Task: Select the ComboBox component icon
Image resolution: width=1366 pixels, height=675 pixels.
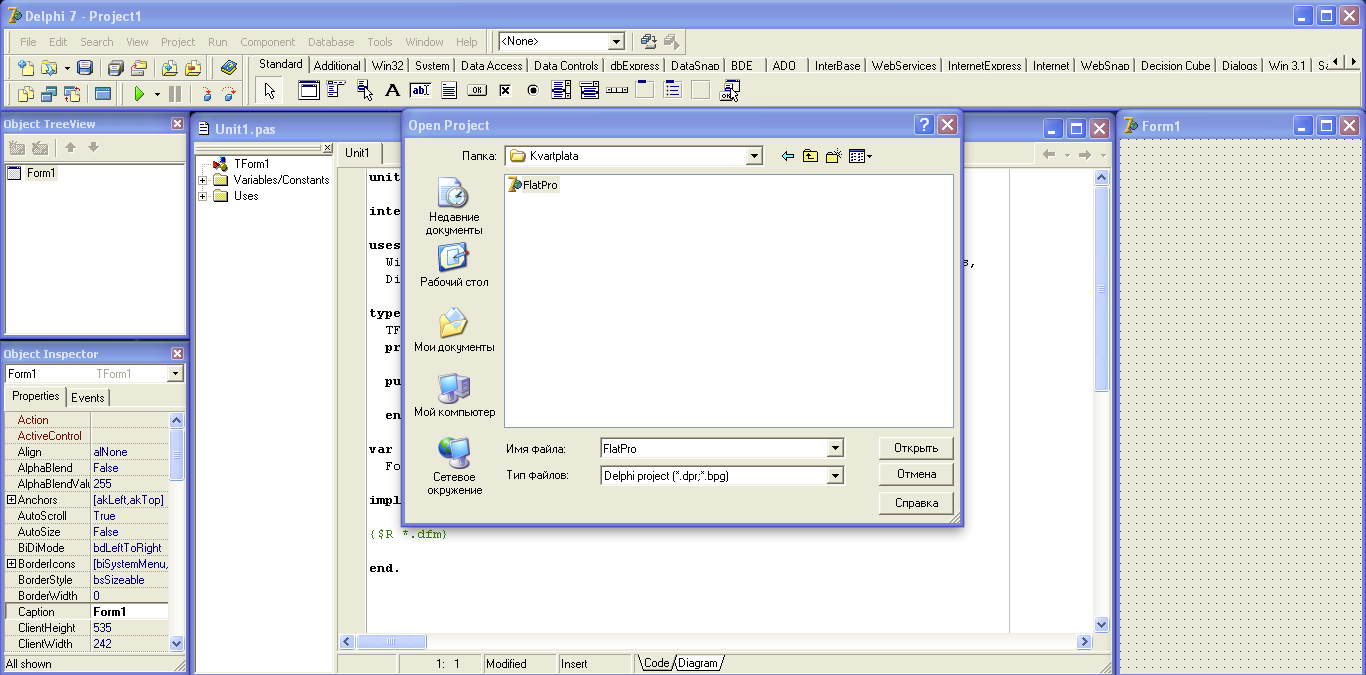Action: 589,91
